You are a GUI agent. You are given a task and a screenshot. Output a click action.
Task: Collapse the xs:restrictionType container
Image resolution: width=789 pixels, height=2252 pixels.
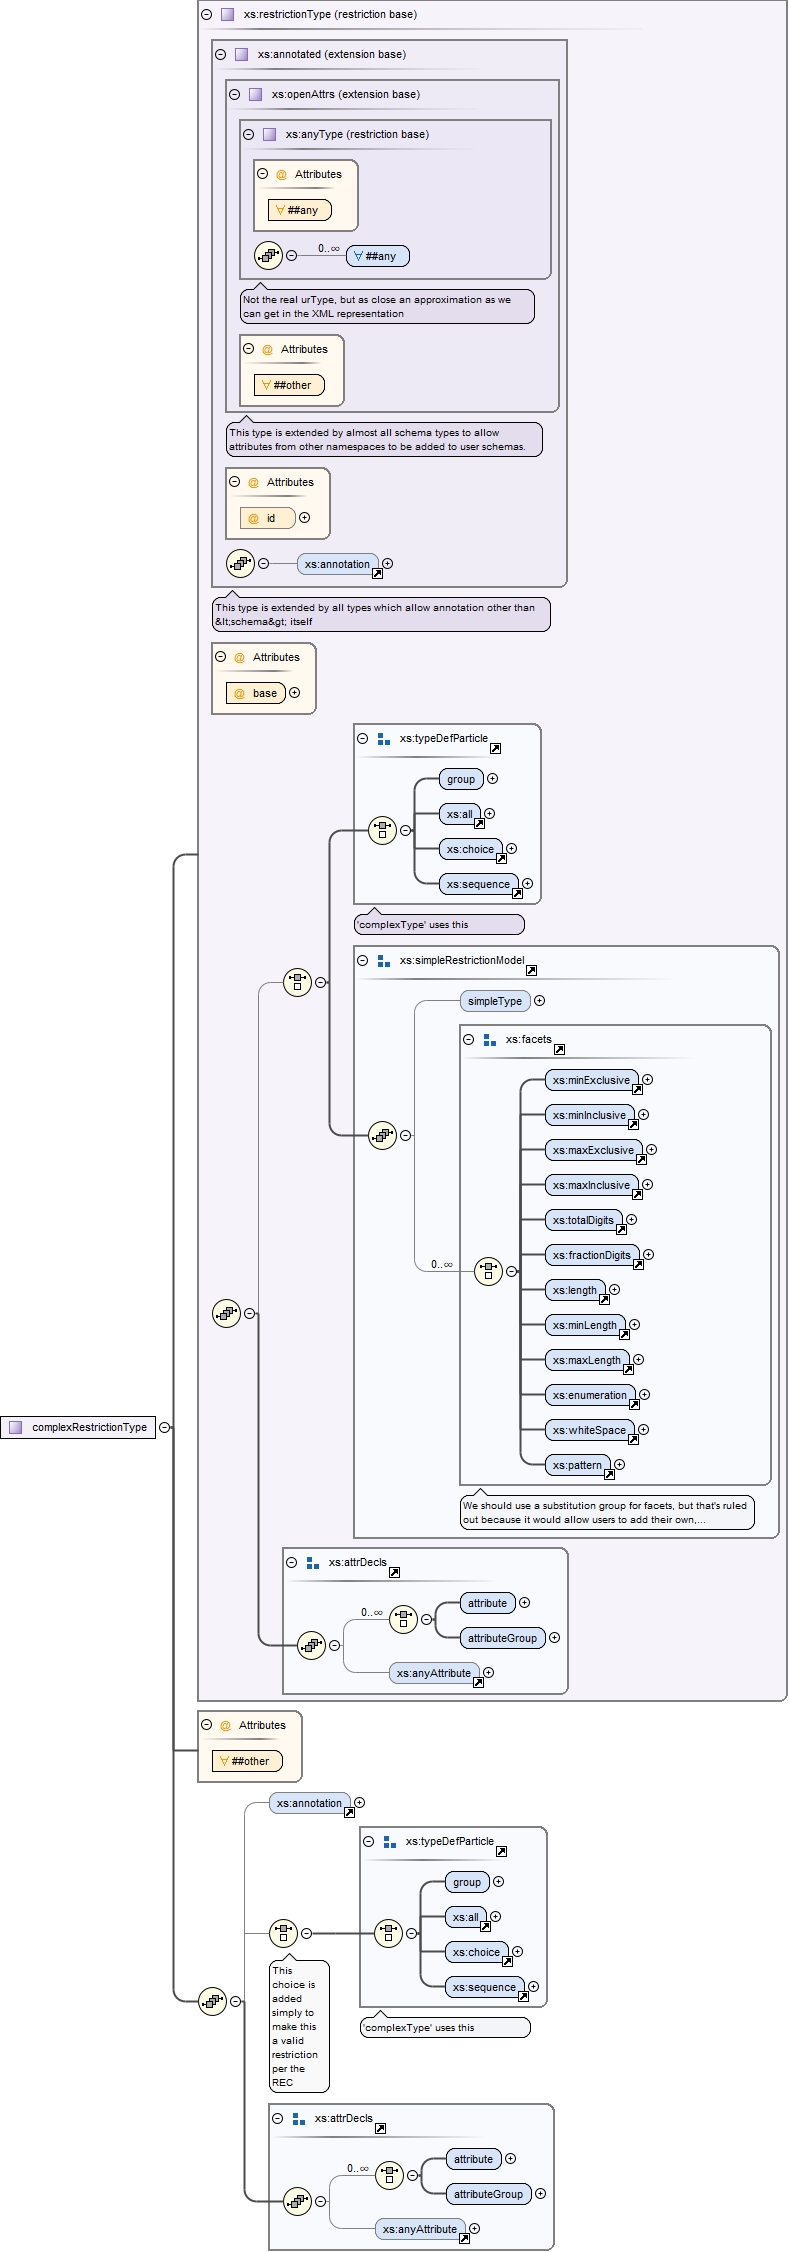207,14
